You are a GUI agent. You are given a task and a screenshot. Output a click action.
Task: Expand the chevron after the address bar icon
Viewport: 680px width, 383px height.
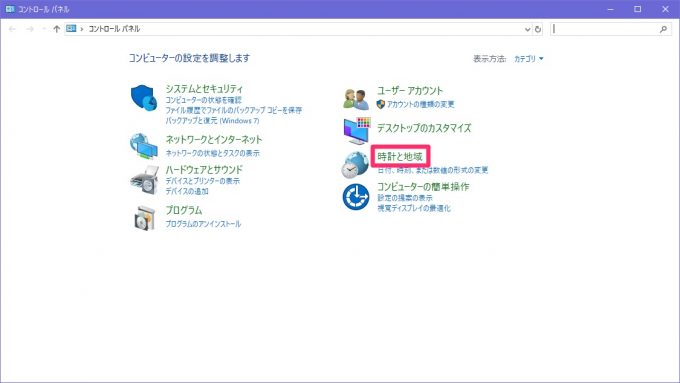coord(82,29)
